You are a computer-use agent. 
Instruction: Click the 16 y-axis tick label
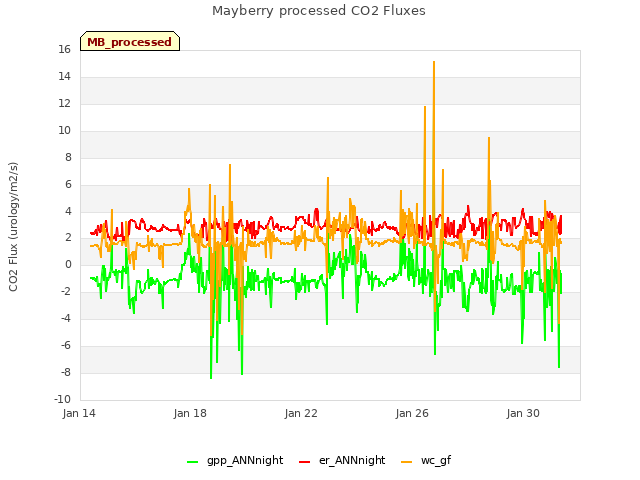pyautogui.click(x=64, y=50)
